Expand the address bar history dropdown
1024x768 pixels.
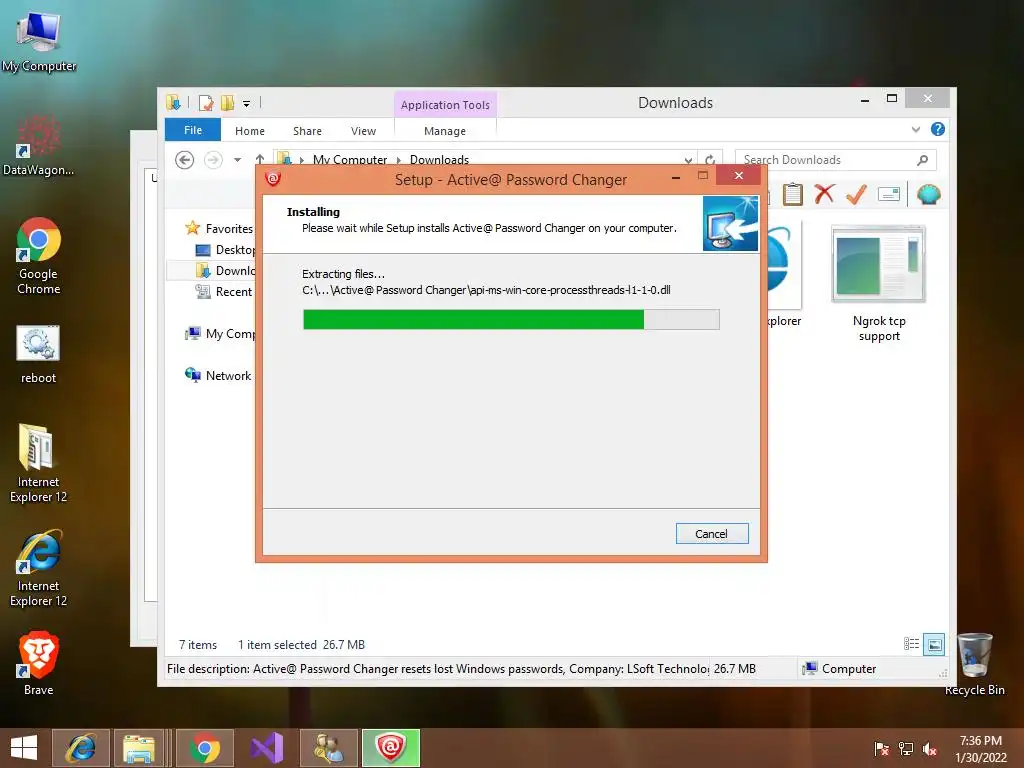click(x=688, y=159)
